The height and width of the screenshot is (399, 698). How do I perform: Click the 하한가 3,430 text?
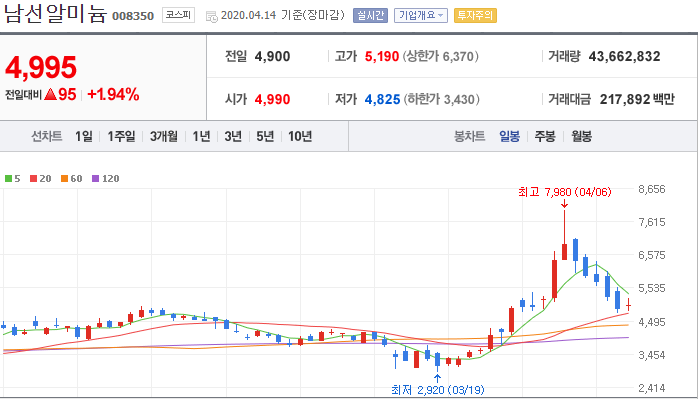coord(442,99)
